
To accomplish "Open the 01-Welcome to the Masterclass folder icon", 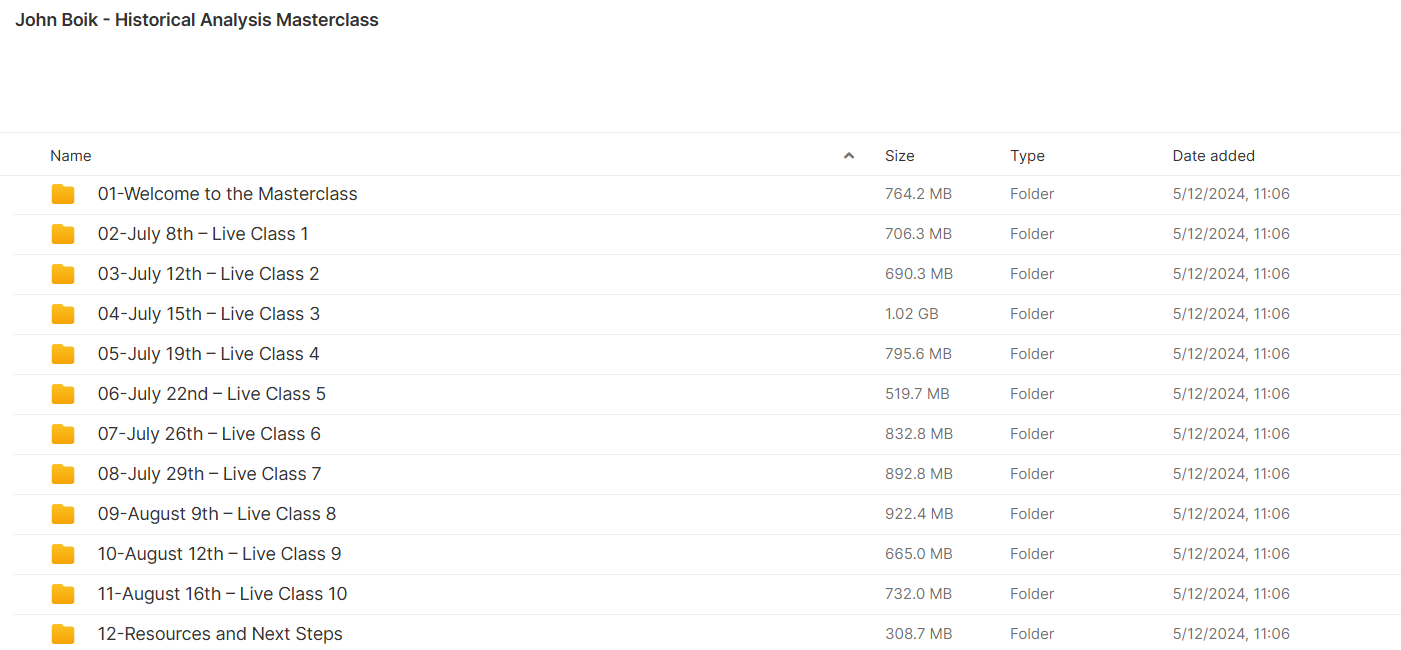I will [63, 194].
